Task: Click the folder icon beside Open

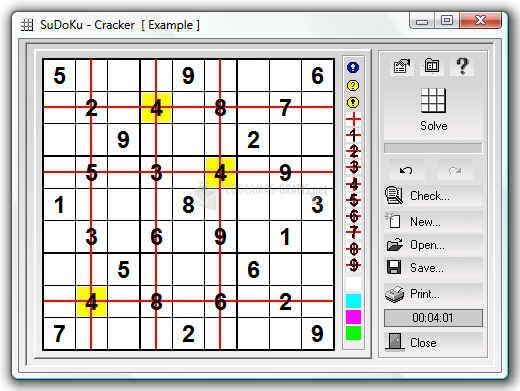Action: pos(395,245)
